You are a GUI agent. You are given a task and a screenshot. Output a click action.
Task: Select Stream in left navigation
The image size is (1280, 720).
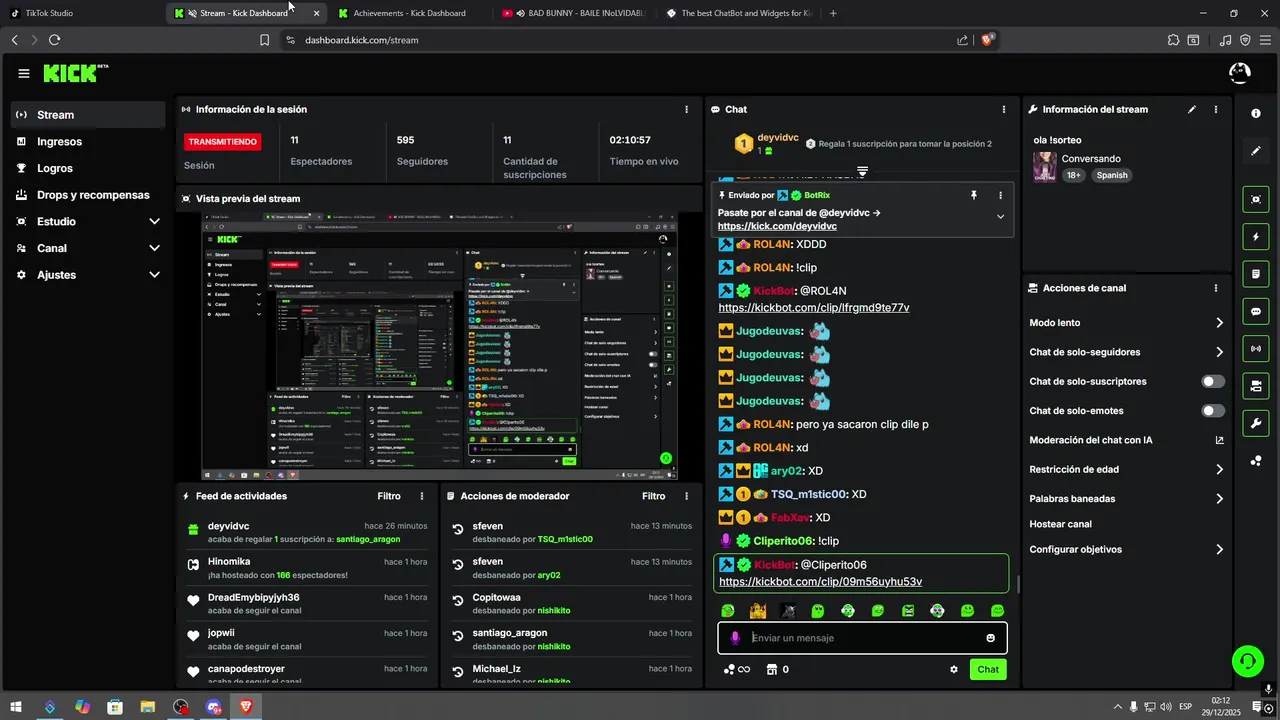88,115
